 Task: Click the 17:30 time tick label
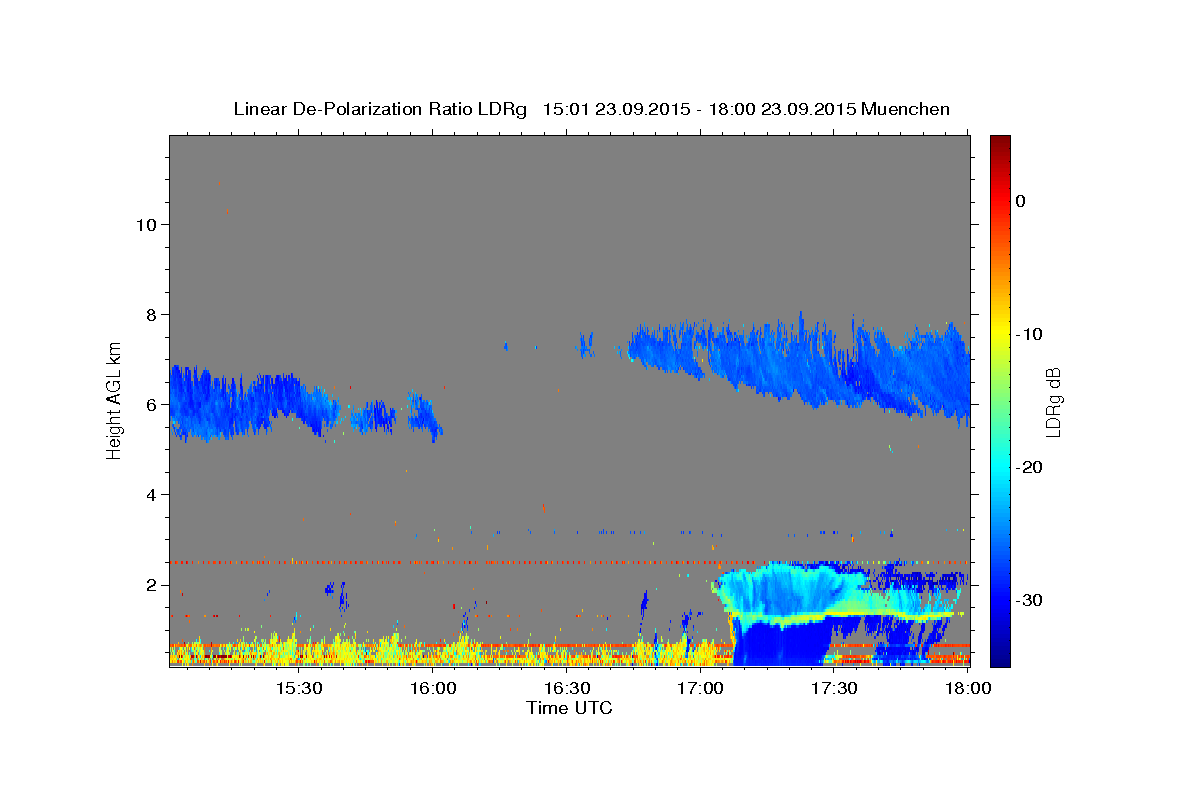click(834, 689)
